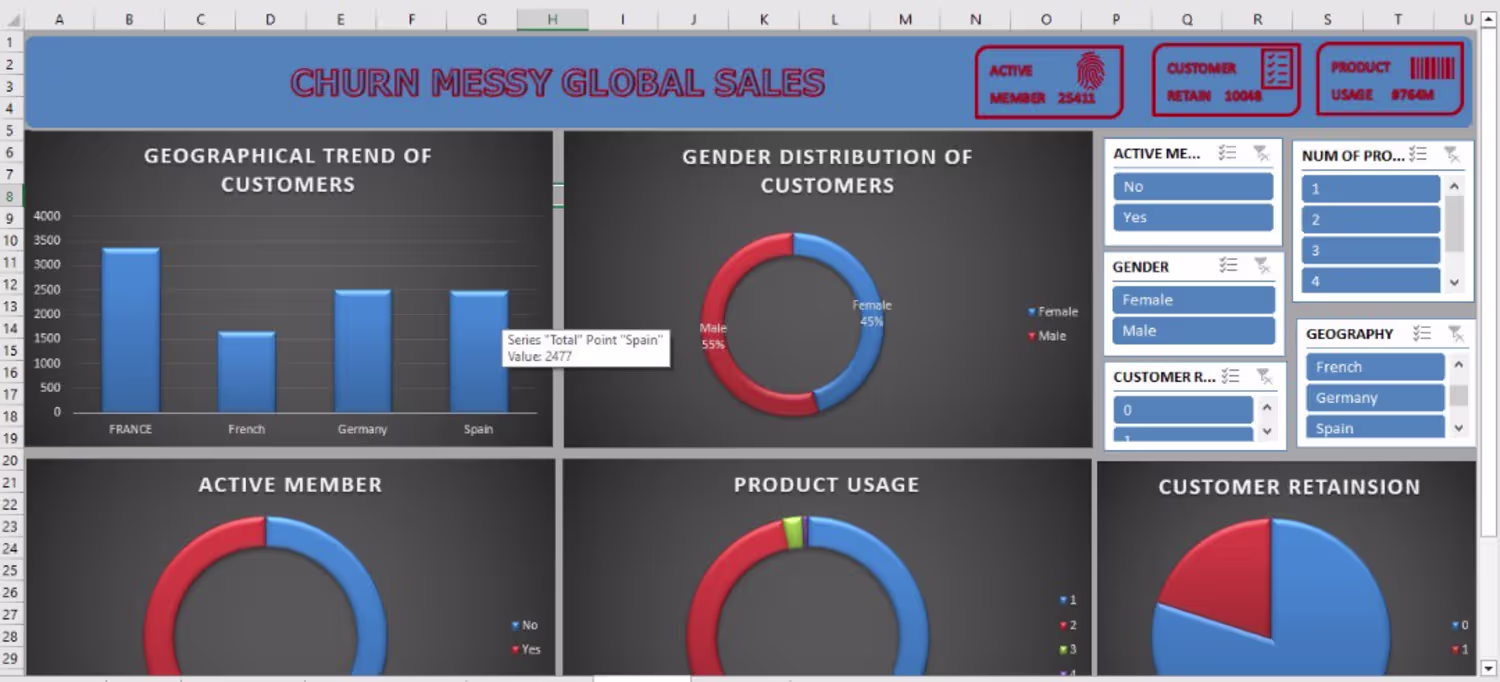Click the Gender Distribution of Customers chart title
The image size is (1500, 682).
[x=827, y=171]
